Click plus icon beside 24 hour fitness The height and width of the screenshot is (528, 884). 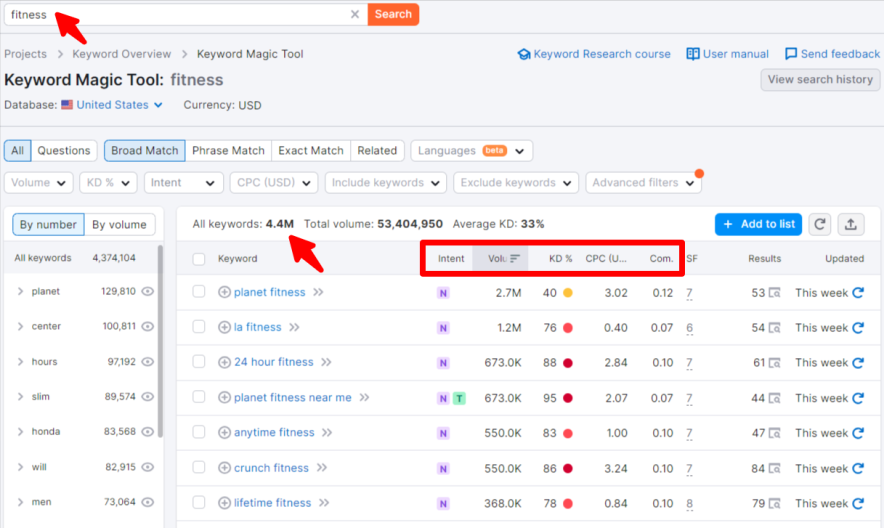(224, 362)
